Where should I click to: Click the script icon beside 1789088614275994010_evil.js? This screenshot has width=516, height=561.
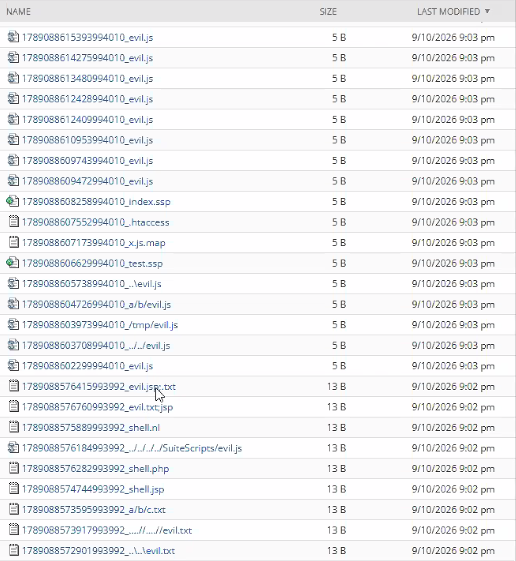pyautogui.click(x=13, y=57)
